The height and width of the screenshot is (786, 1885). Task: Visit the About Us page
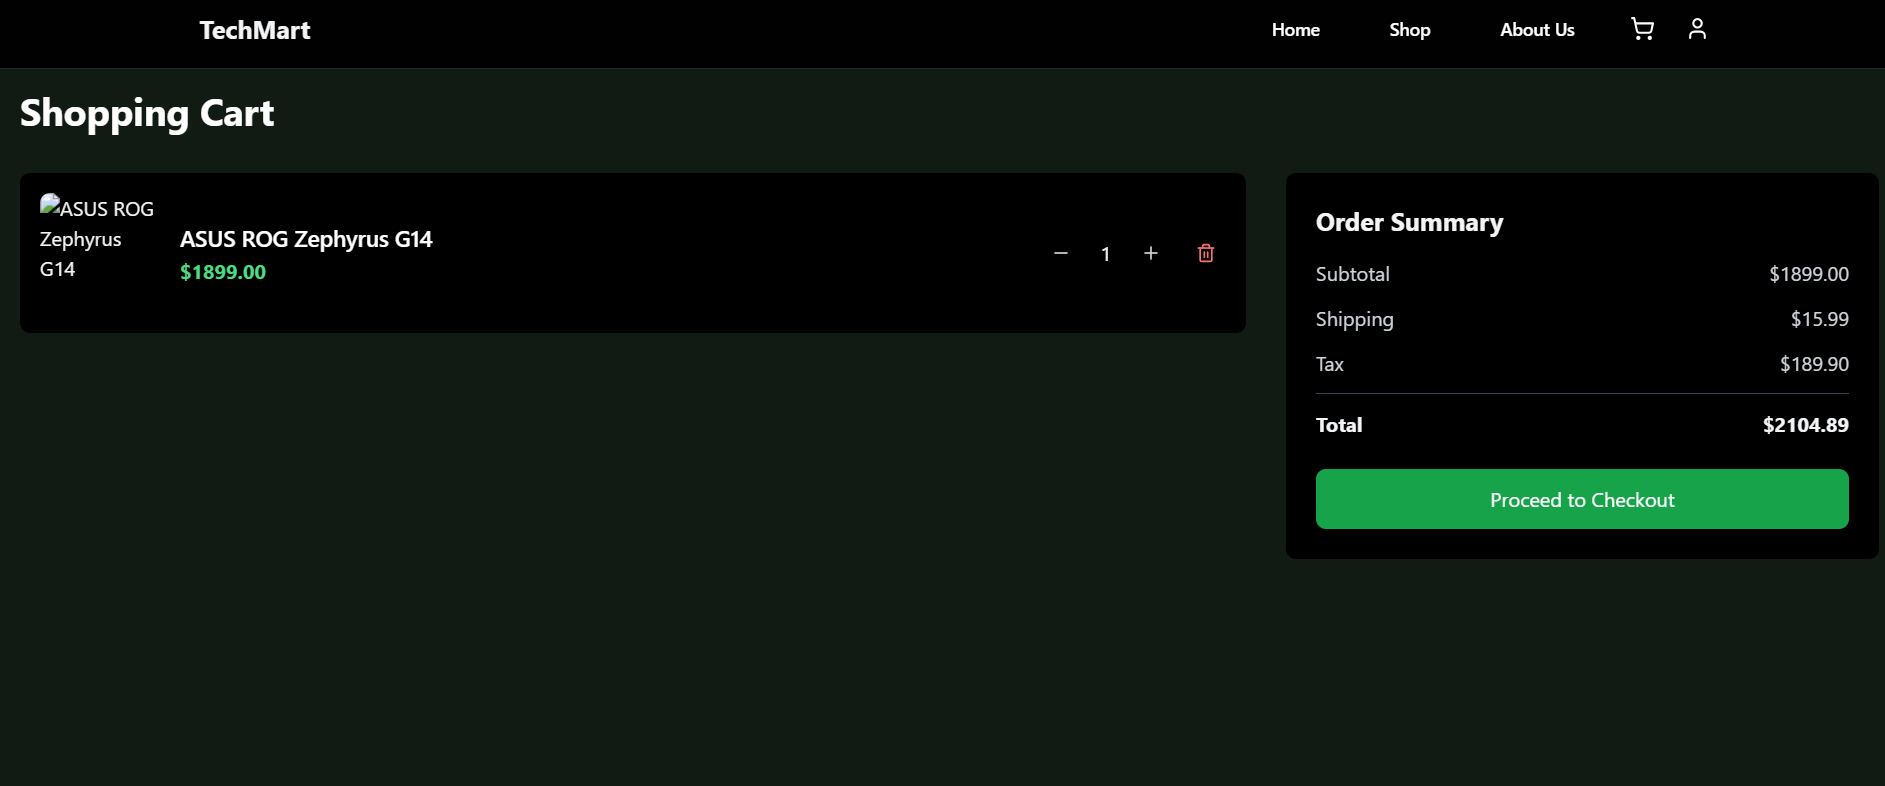pyautogui.click(x=1537, y=30)
